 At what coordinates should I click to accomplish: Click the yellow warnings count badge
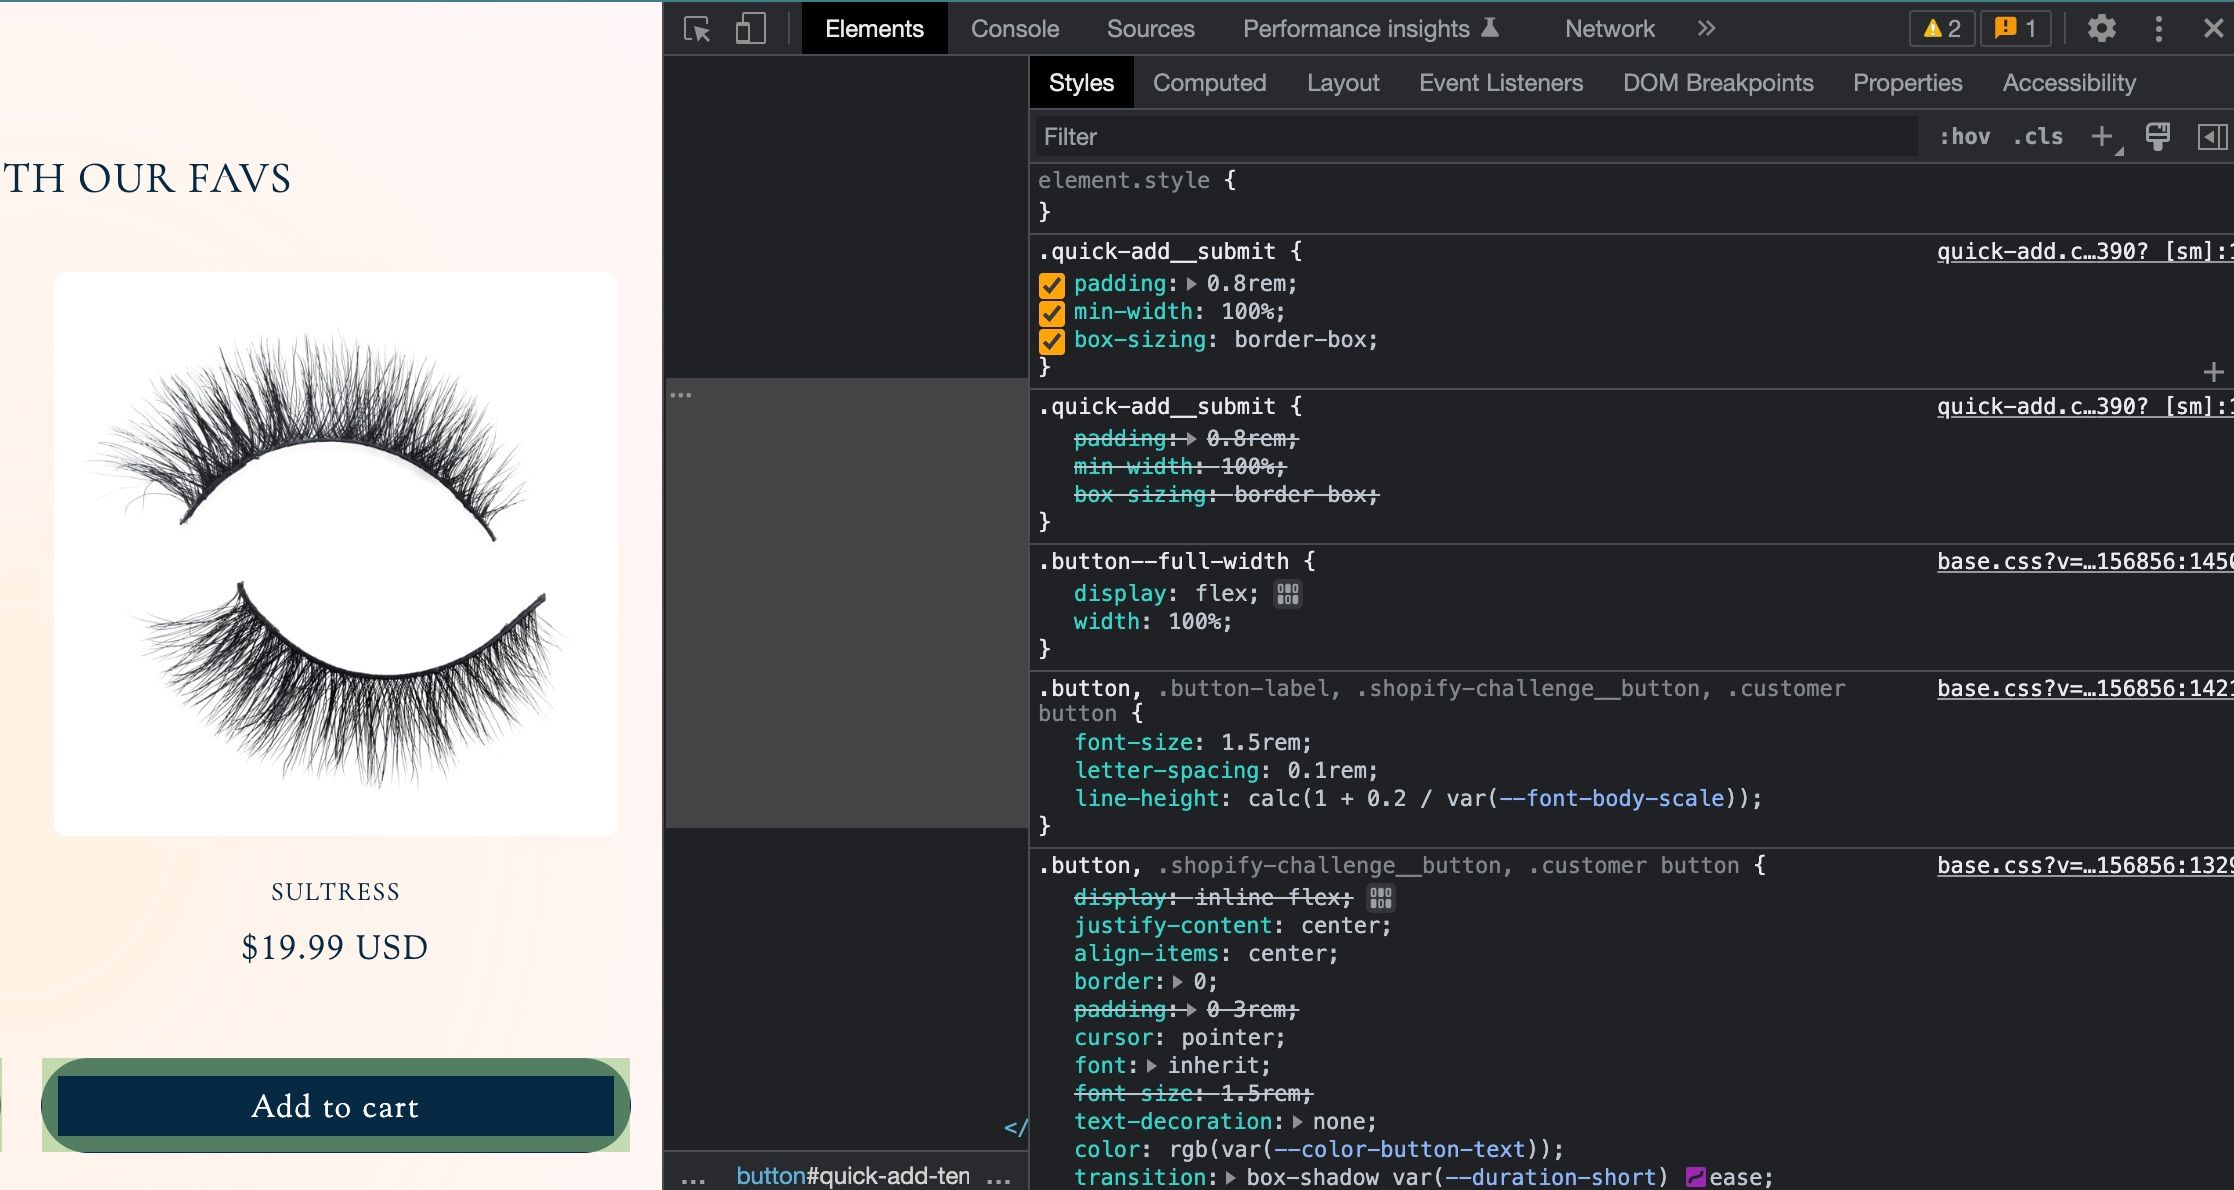click(x=1942, y=29)
